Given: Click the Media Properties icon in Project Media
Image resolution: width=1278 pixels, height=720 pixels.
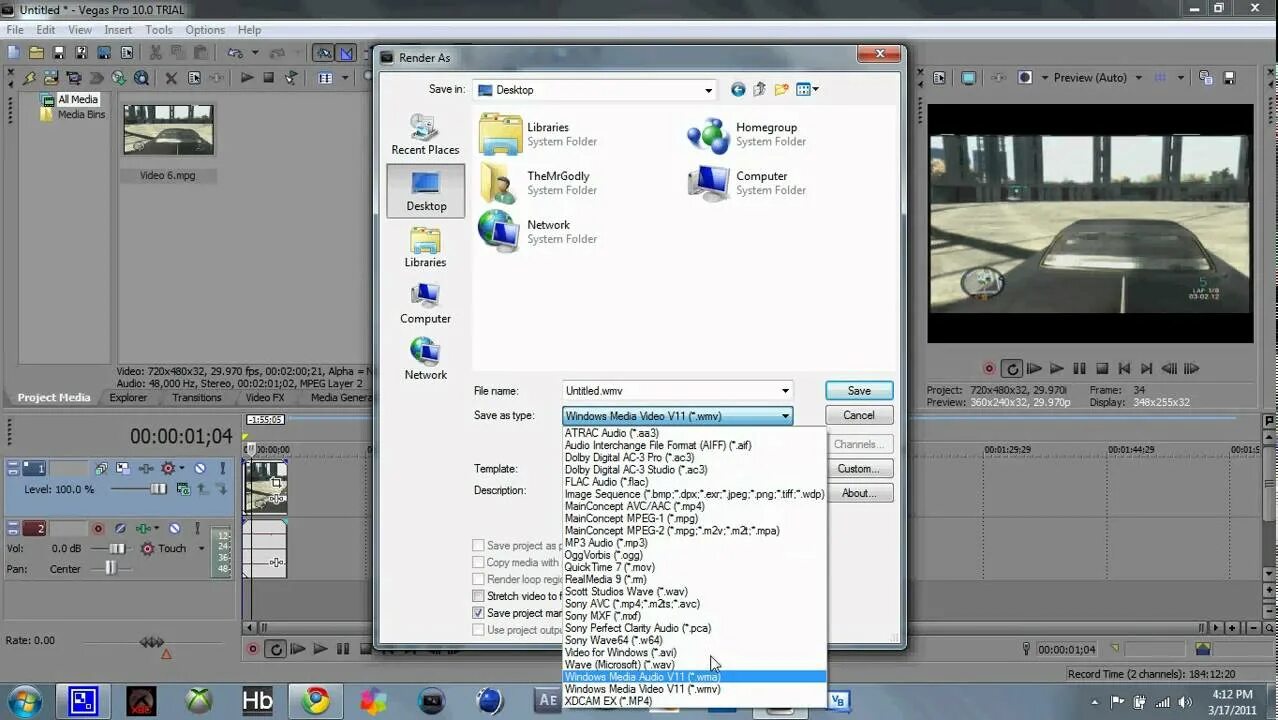Looking at the screenshot, I should 194,78.
